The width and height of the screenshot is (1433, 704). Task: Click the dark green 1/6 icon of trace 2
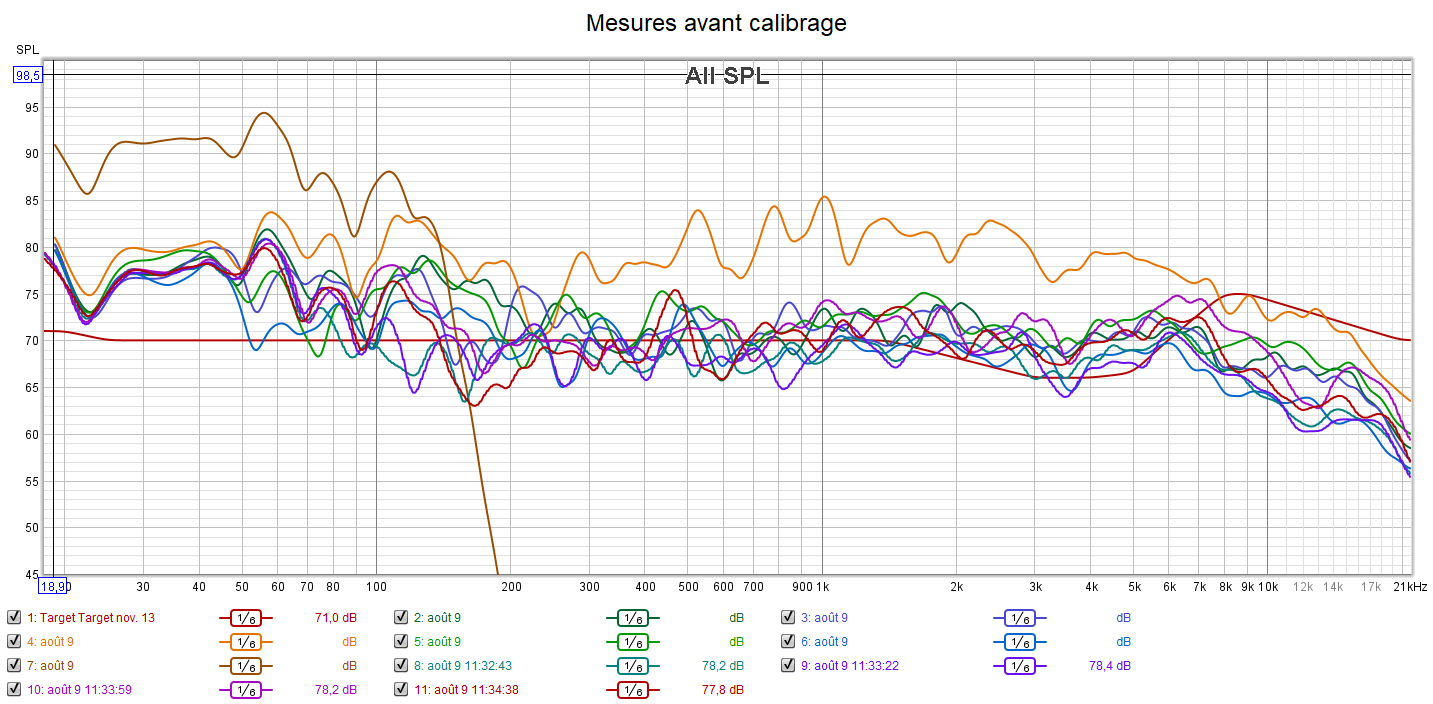(633, 618)
